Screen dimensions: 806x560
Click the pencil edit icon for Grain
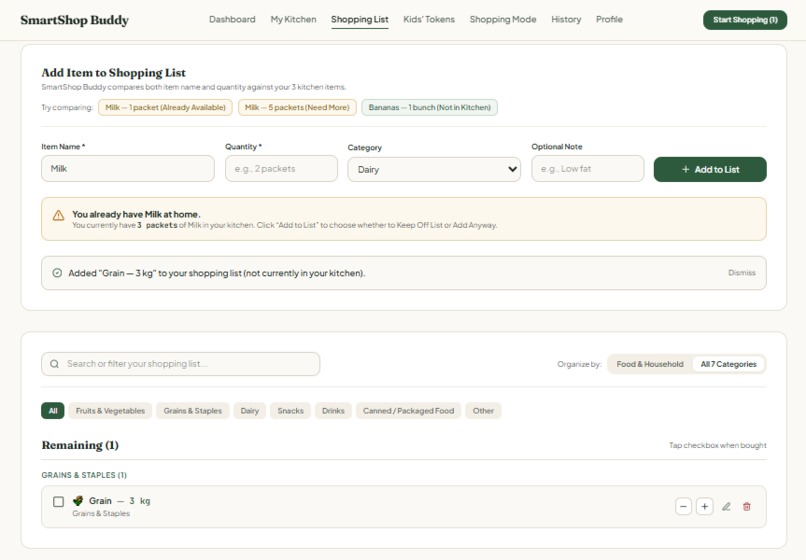point(726,507)
